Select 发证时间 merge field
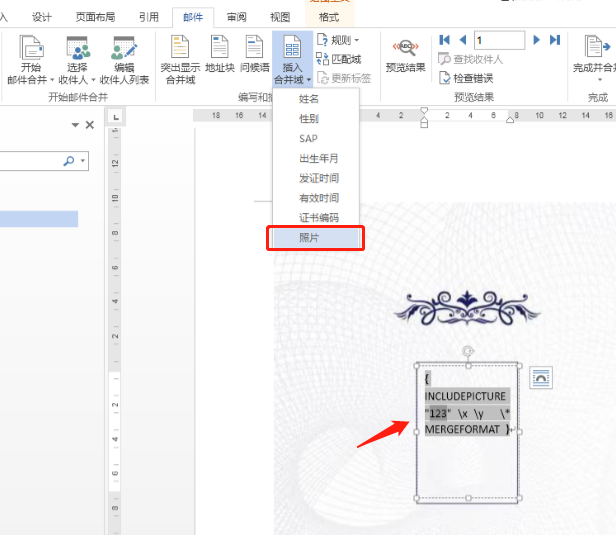The height and width of the screenshot is (535, 616). [x=316, y=178]
